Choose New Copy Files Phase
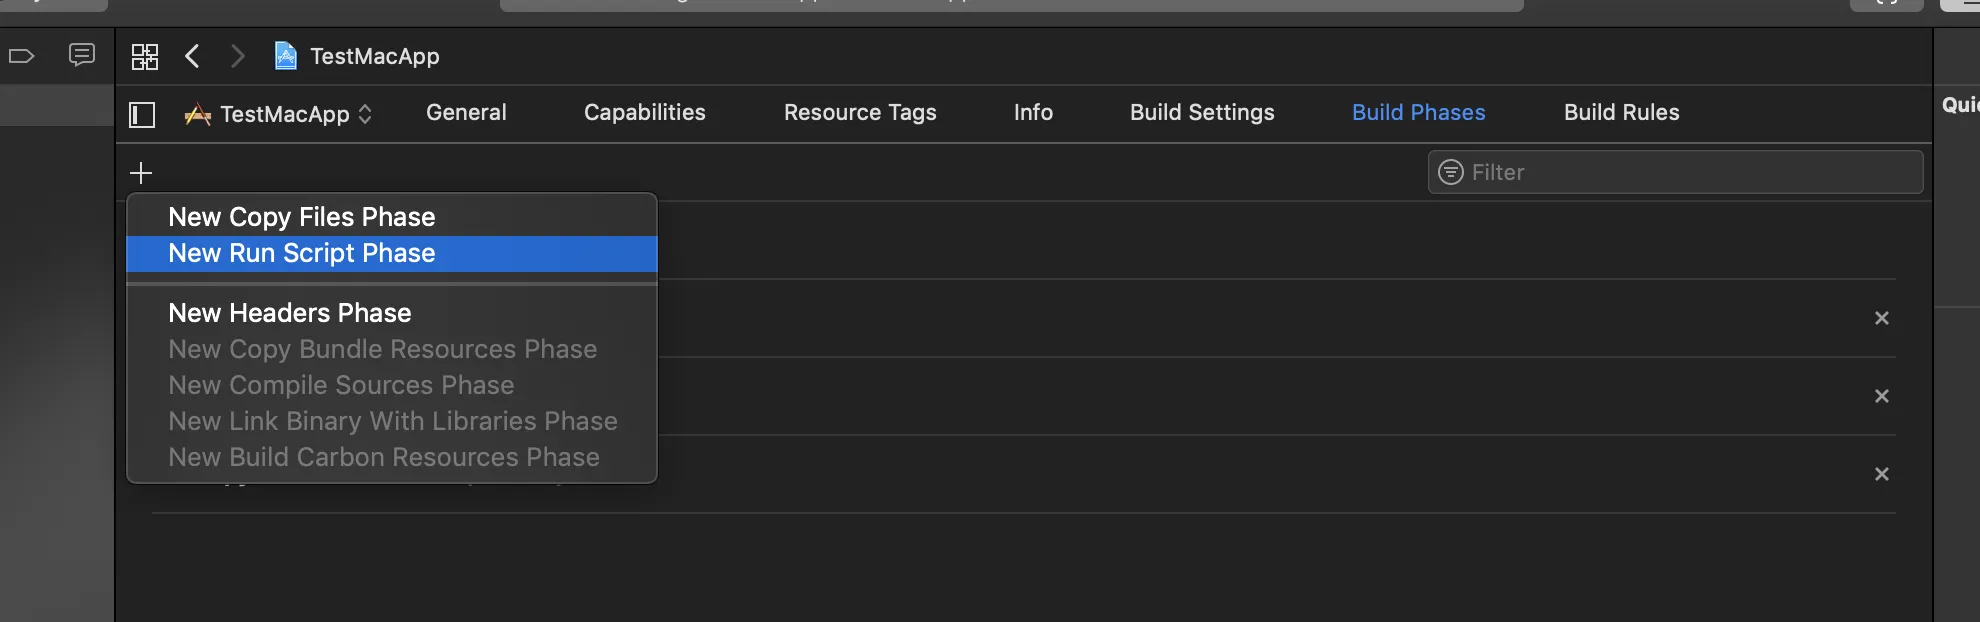Image resolution: width=1980 pixels, height=622 pixels. tap(392, 217)
